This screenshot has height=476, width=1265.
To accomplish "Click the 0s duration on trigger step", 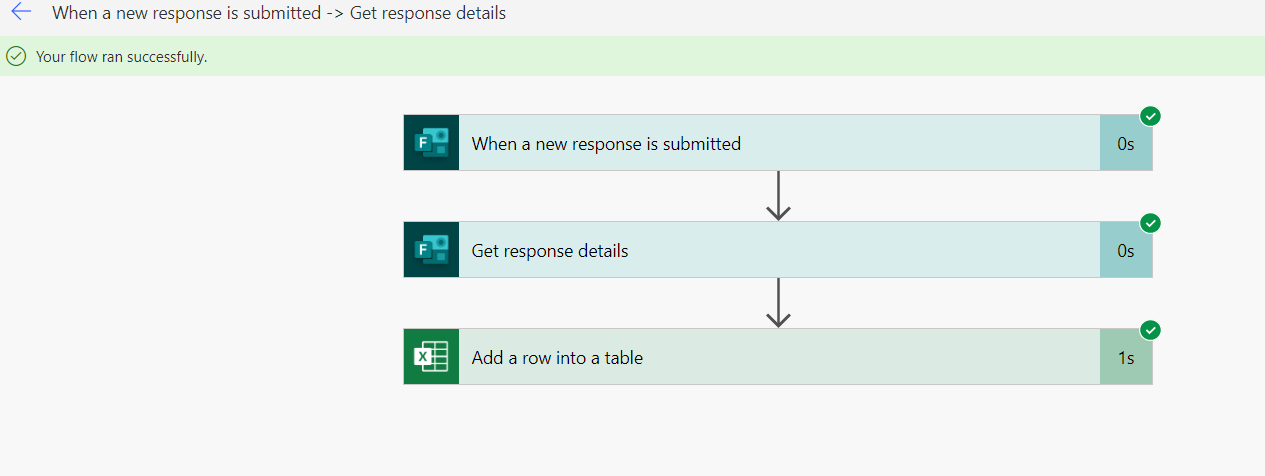I will pos(1126,143).
